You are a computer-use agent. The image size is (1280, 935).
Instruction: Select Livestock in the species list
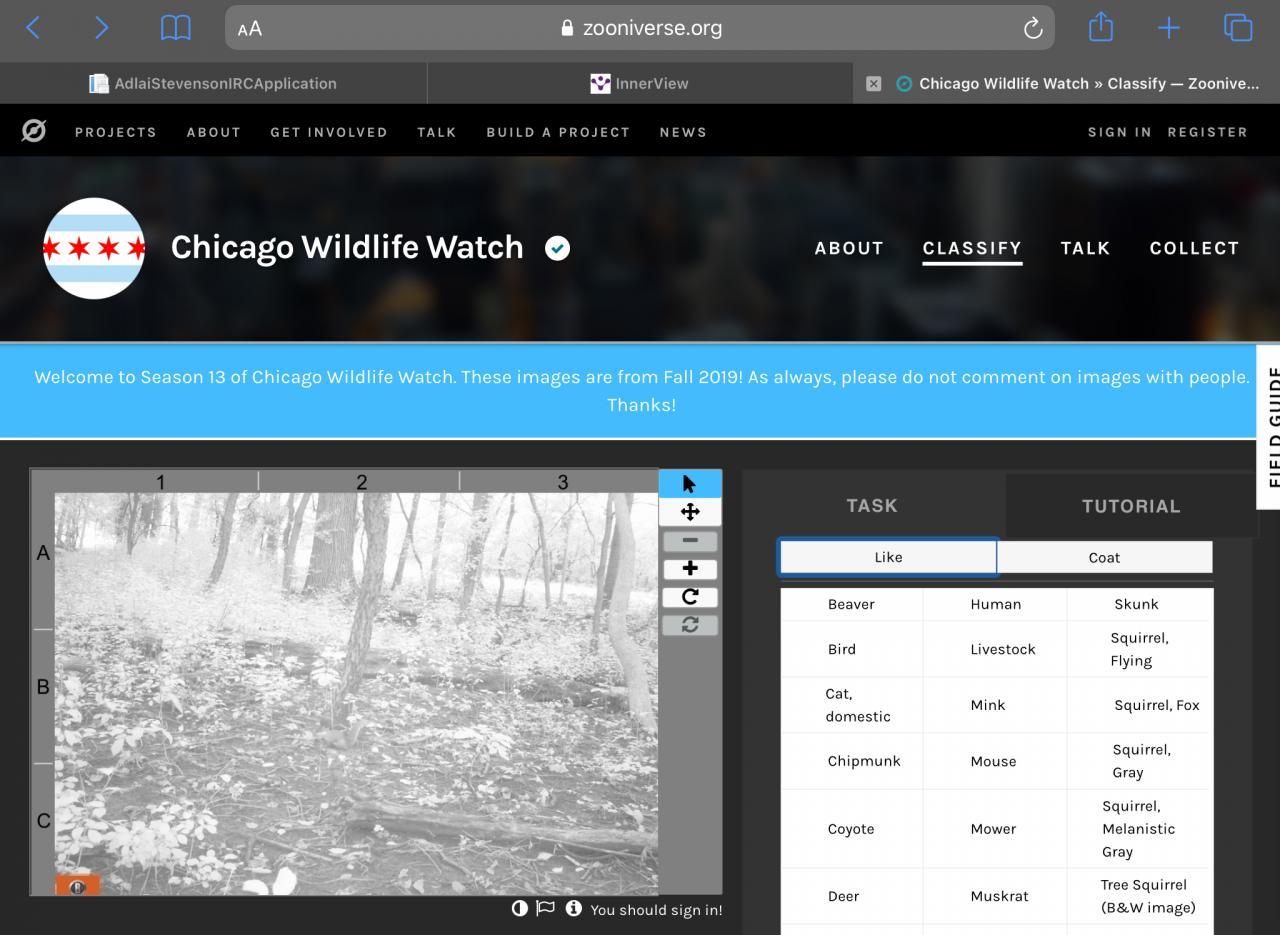995,649
